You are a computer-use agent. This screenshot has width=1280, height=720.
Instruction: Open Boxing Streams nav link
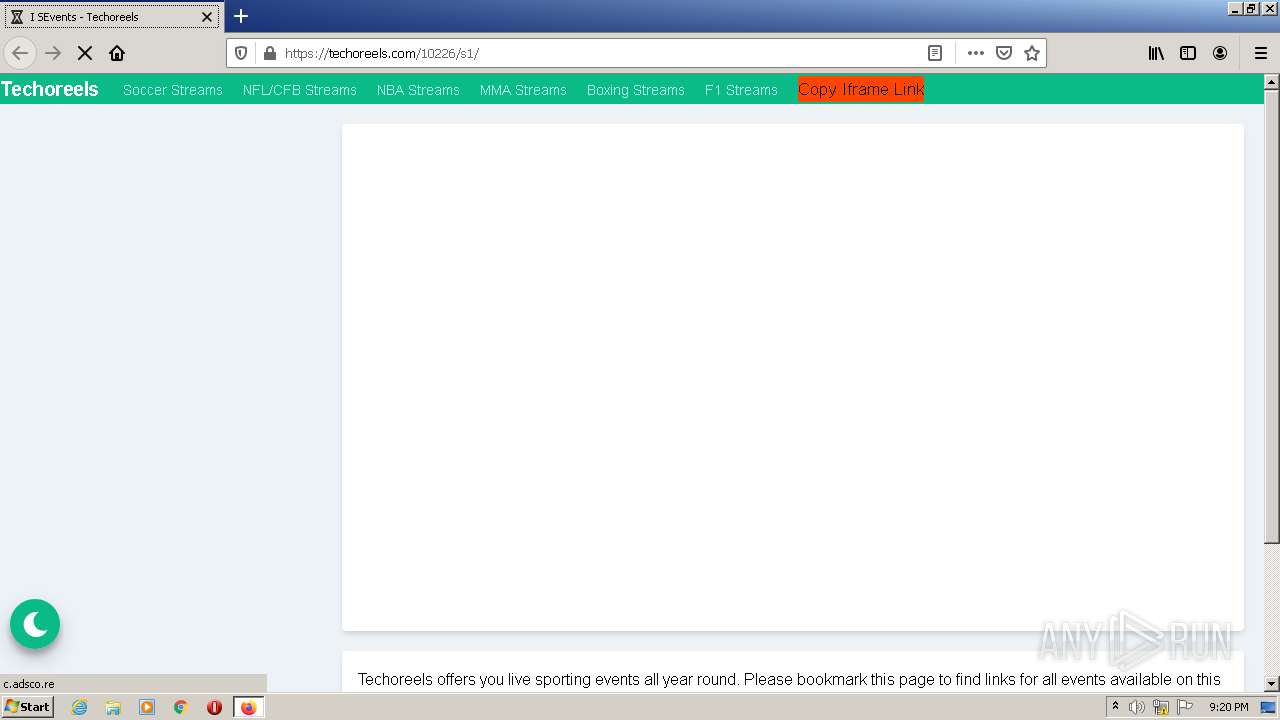636,90
